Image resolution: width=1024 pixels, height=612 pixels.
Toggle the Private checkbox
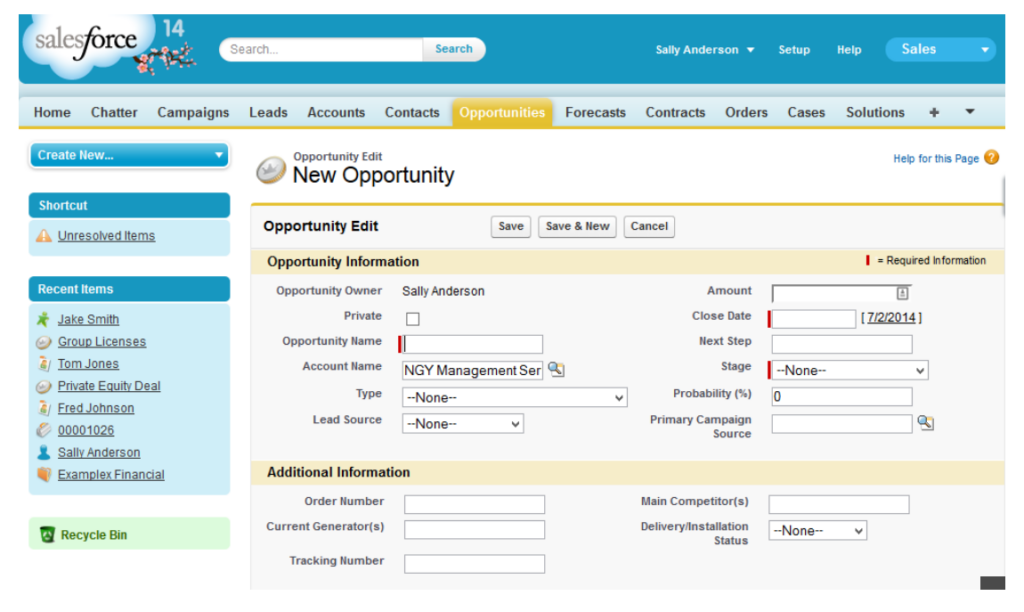click(x=413, y=319)
